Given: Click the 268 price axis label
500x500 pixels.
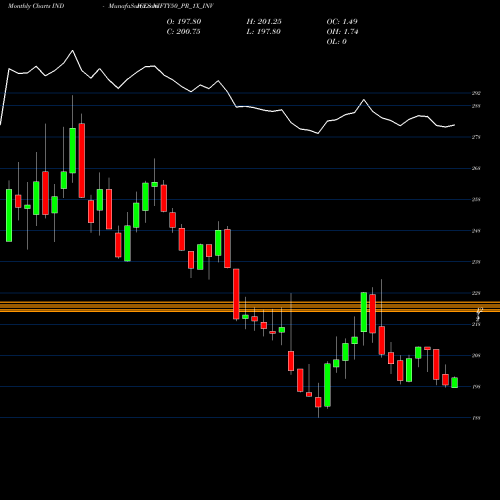Looking at the screenshot, I should [476, 168].
